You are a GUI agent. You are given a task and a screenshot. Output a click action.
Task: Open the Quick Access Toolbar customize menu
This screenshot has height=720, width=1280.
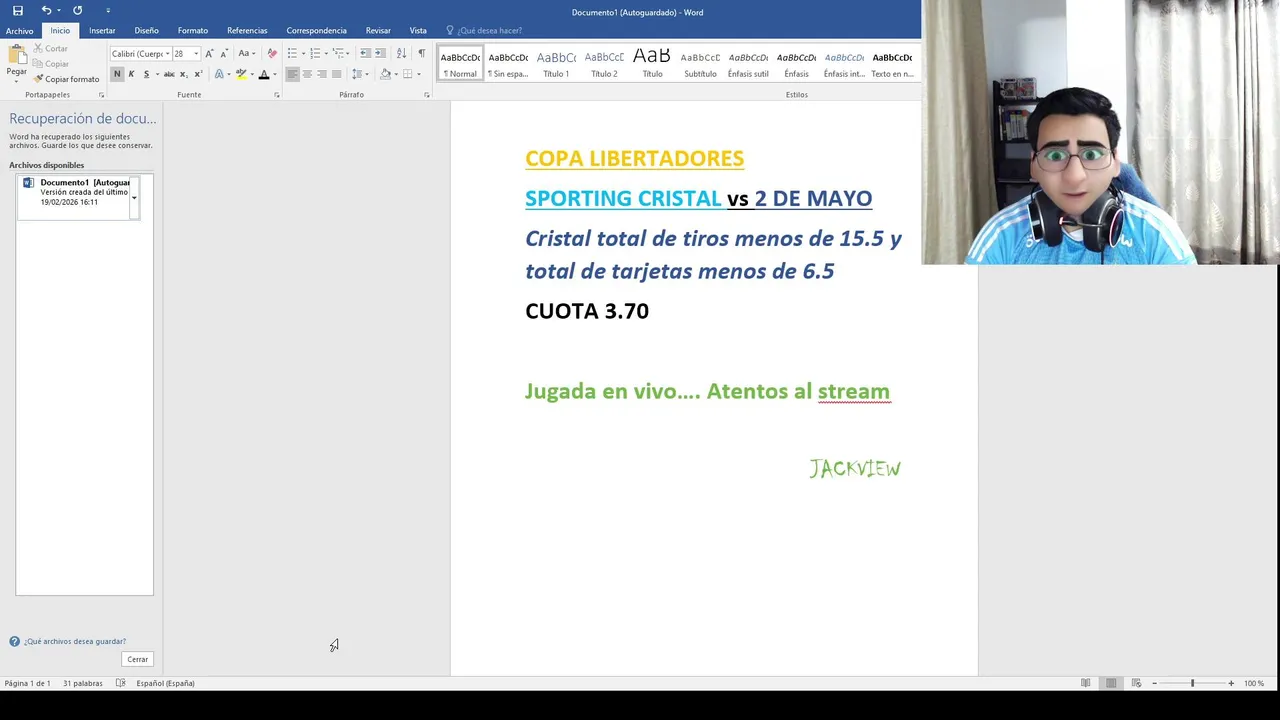click(x=108, y=11)
